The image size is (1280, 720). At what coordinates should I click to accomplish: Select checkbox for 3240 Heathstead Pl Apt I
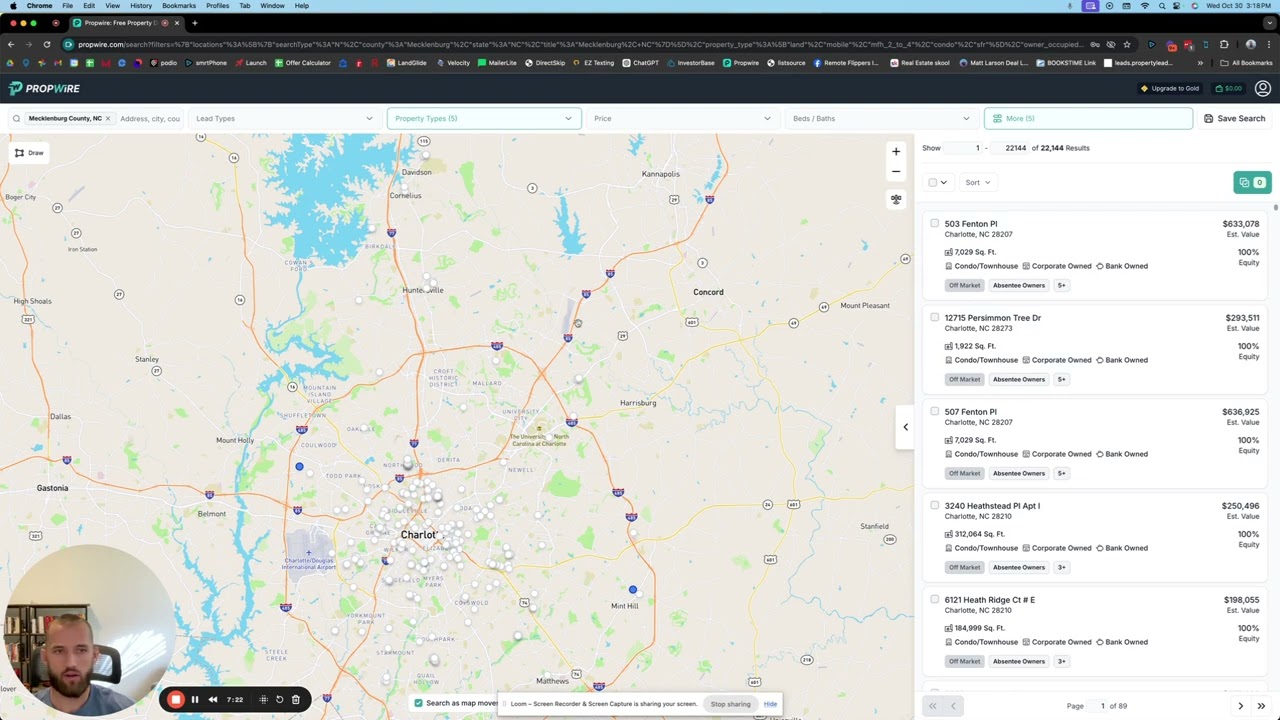[935, 505]
